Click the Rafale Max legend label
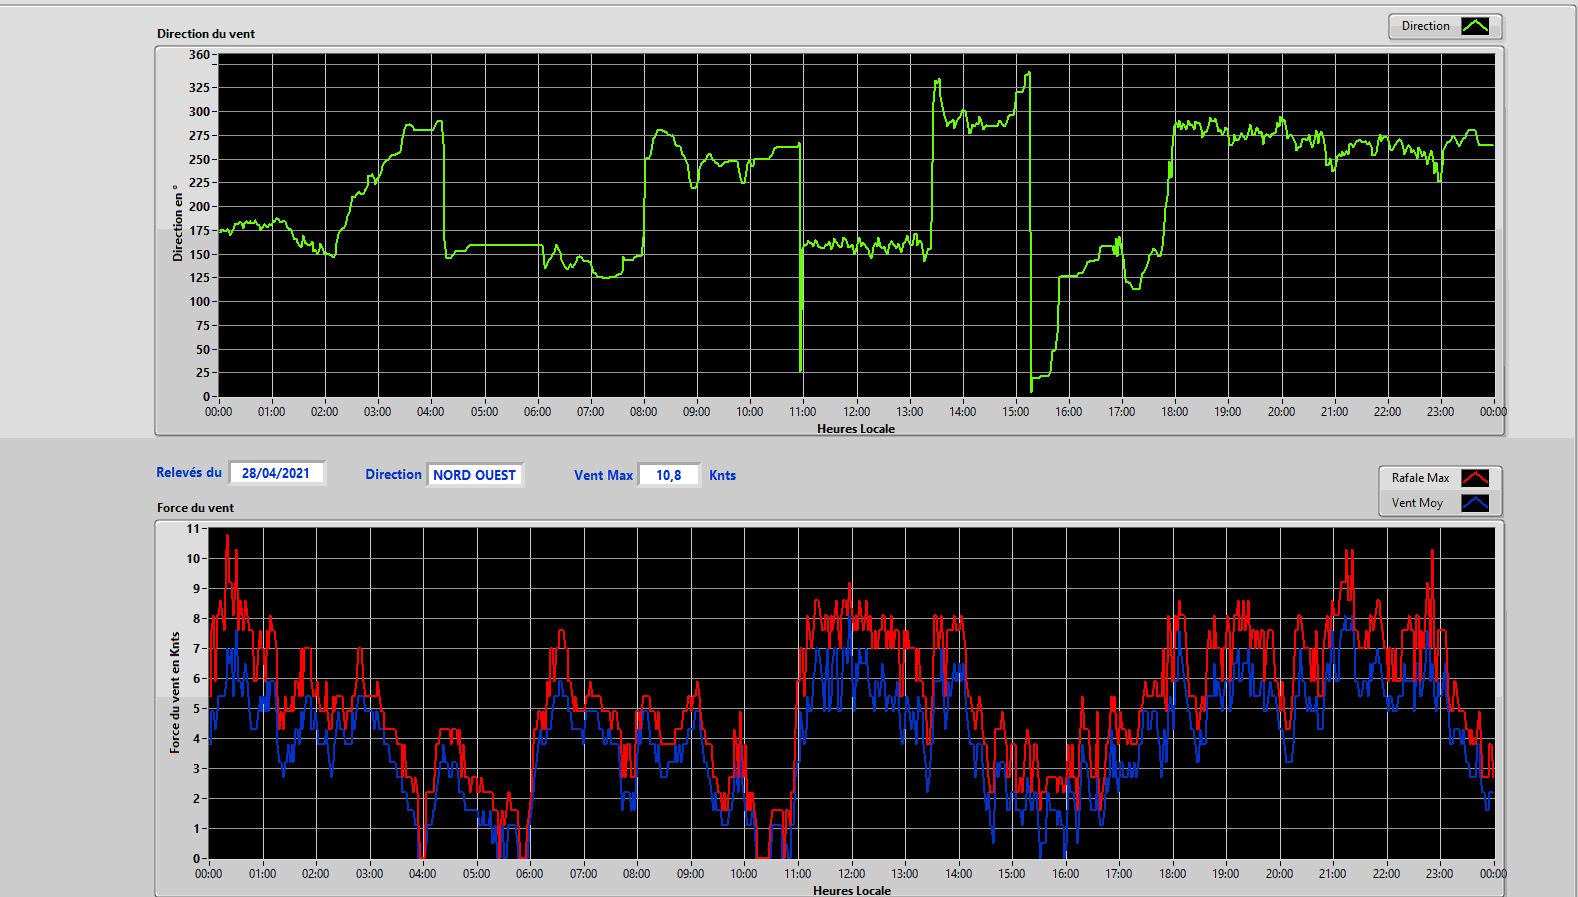The width and height of the screenshot is (1578, 897). click(x=1420, y=478)
